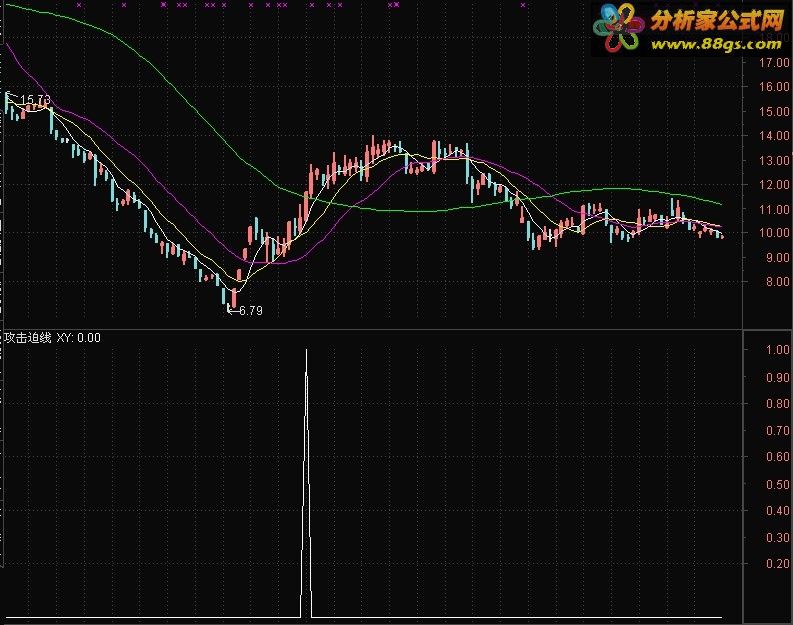
Task: Click the 8.00 price axis label
Action: 777,282
